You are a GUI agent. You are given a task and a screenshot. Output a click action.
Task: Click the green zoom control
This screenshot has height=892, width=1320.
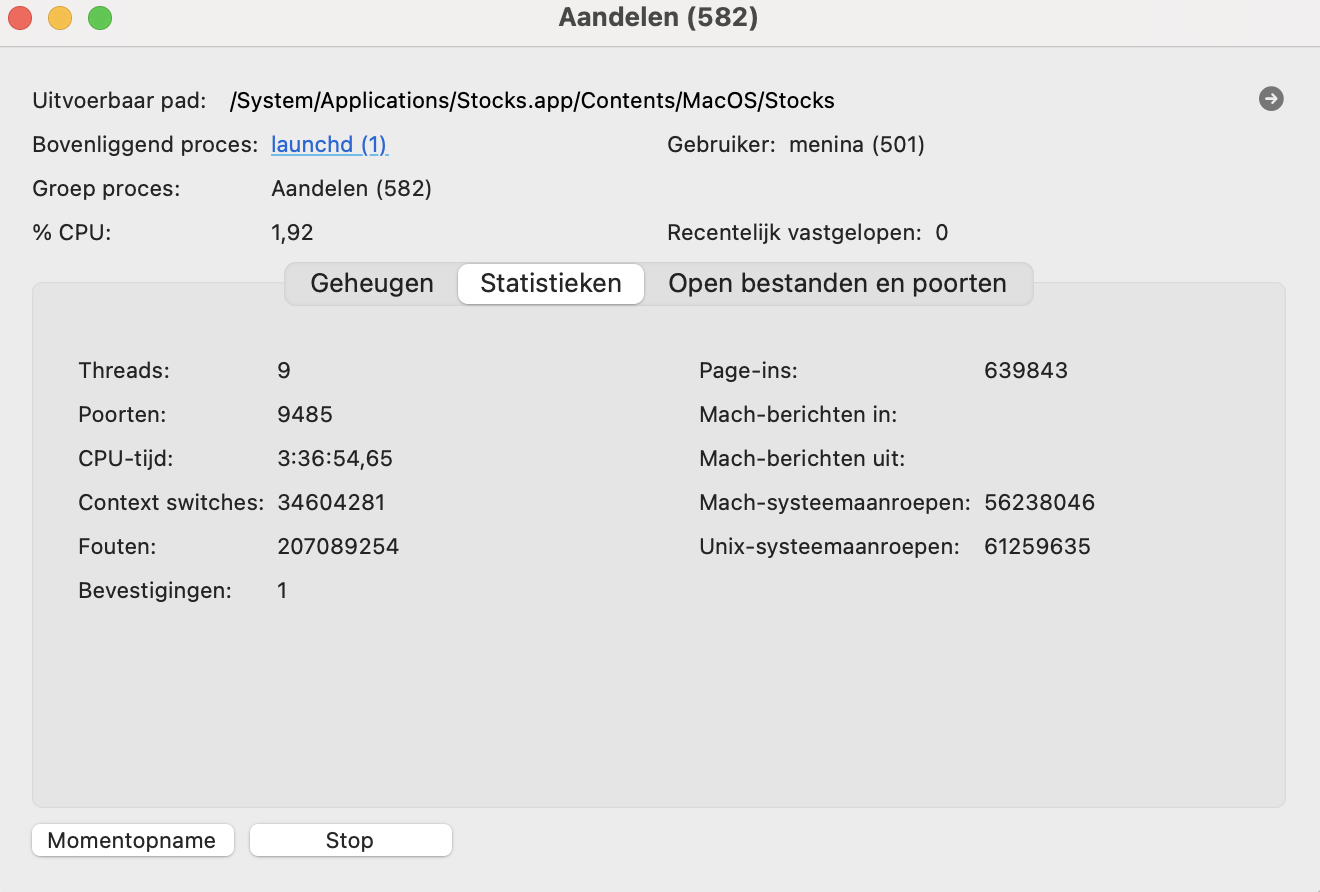(99, 17)
